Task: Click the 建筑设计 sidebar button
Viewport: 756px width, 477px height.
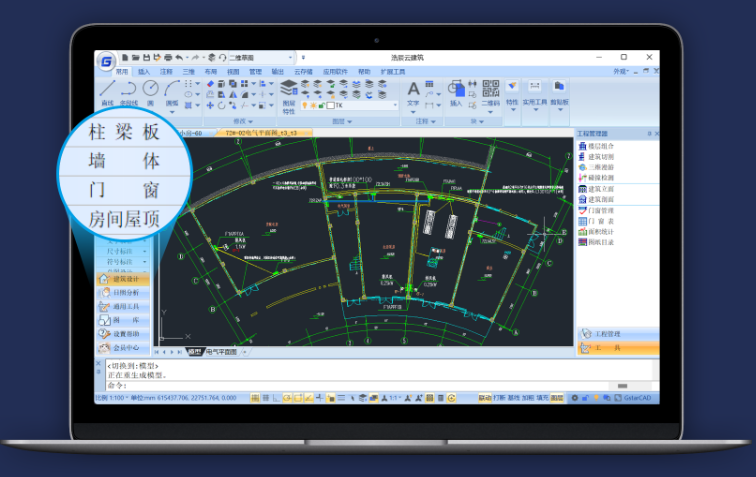Action: pyautogui.click(x=124, y=279)
